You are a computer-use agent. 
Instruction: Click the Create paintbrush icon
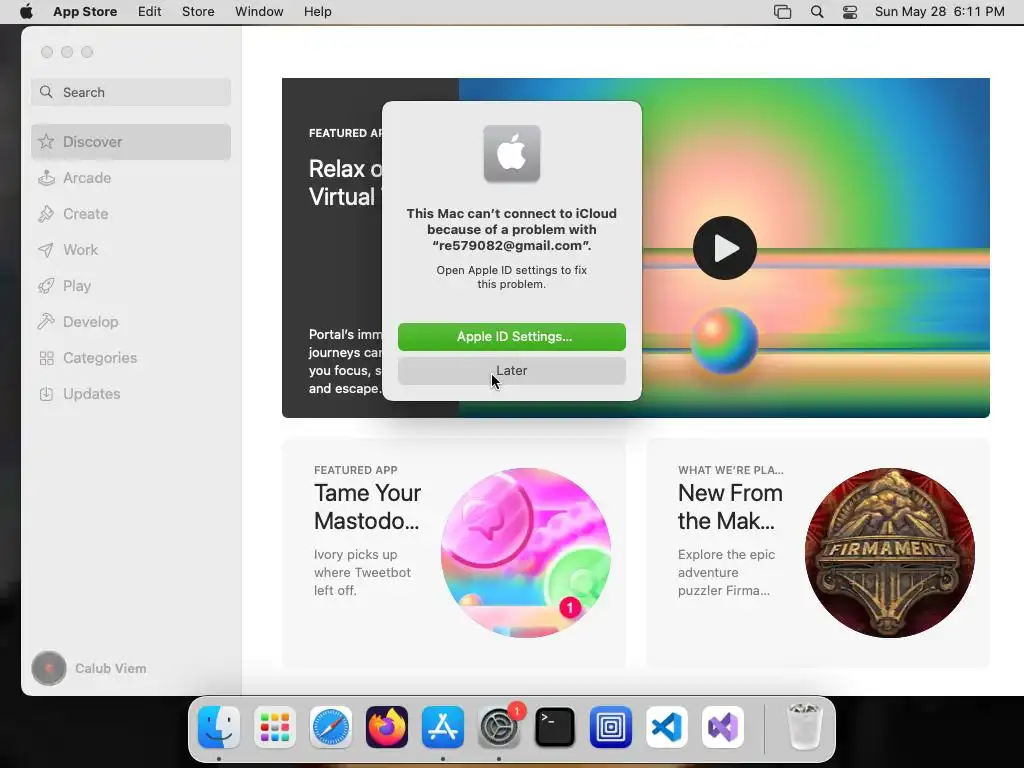[46, 214]
